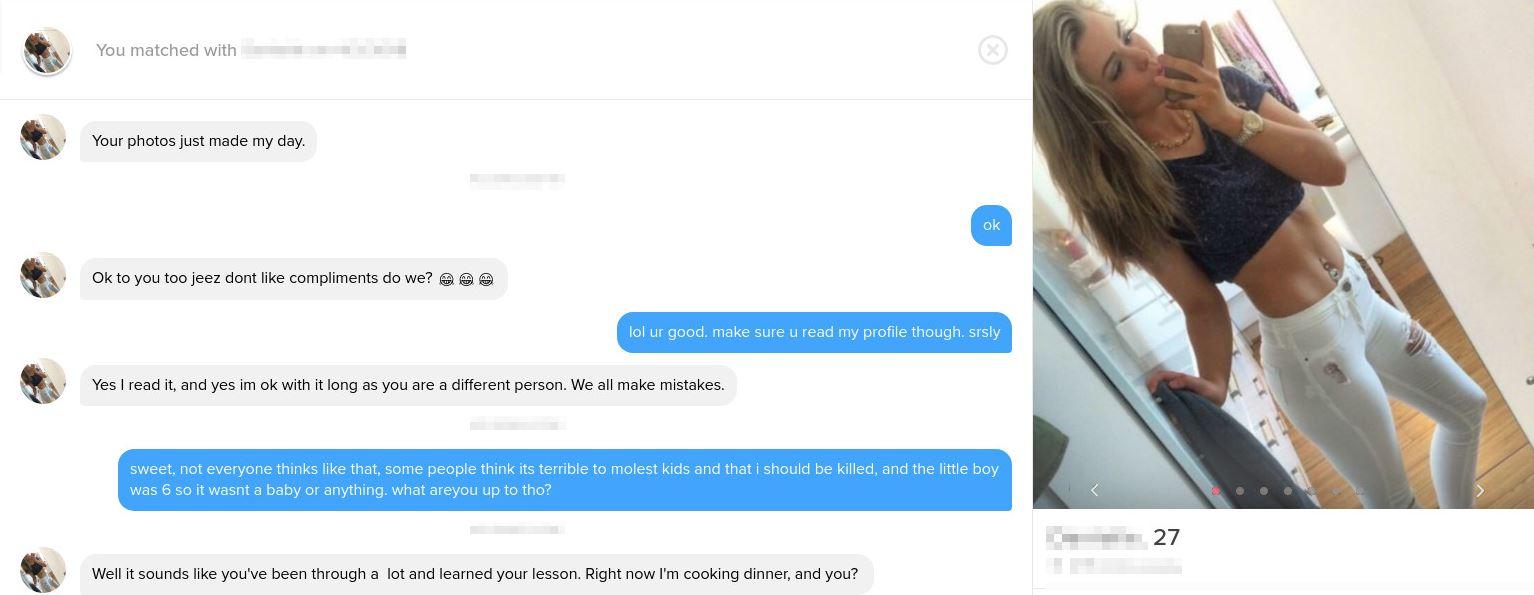Select the first red photo indicator dot
Screen dimensions: 1534x595
(1216, 491)
